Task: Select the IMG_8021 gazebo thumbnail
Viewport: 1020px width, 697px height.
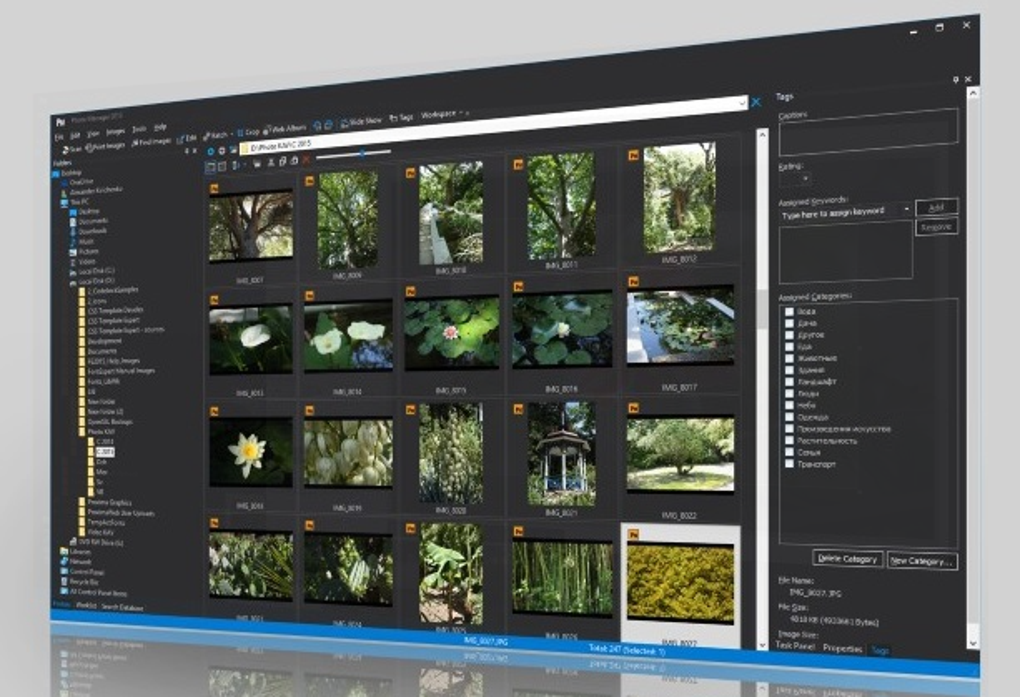Action: pos(562,454)
